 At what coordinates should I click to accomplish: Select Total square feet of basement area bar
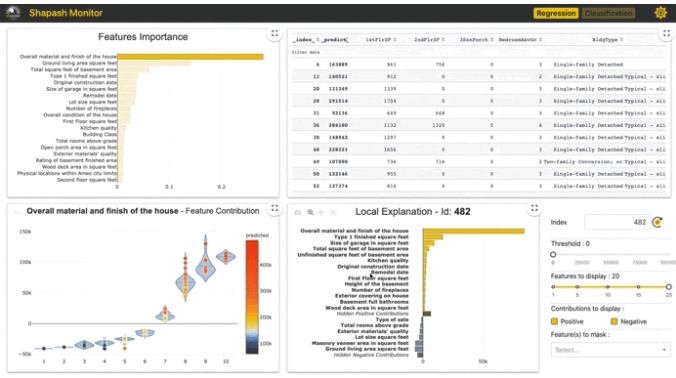pos(133,69)
